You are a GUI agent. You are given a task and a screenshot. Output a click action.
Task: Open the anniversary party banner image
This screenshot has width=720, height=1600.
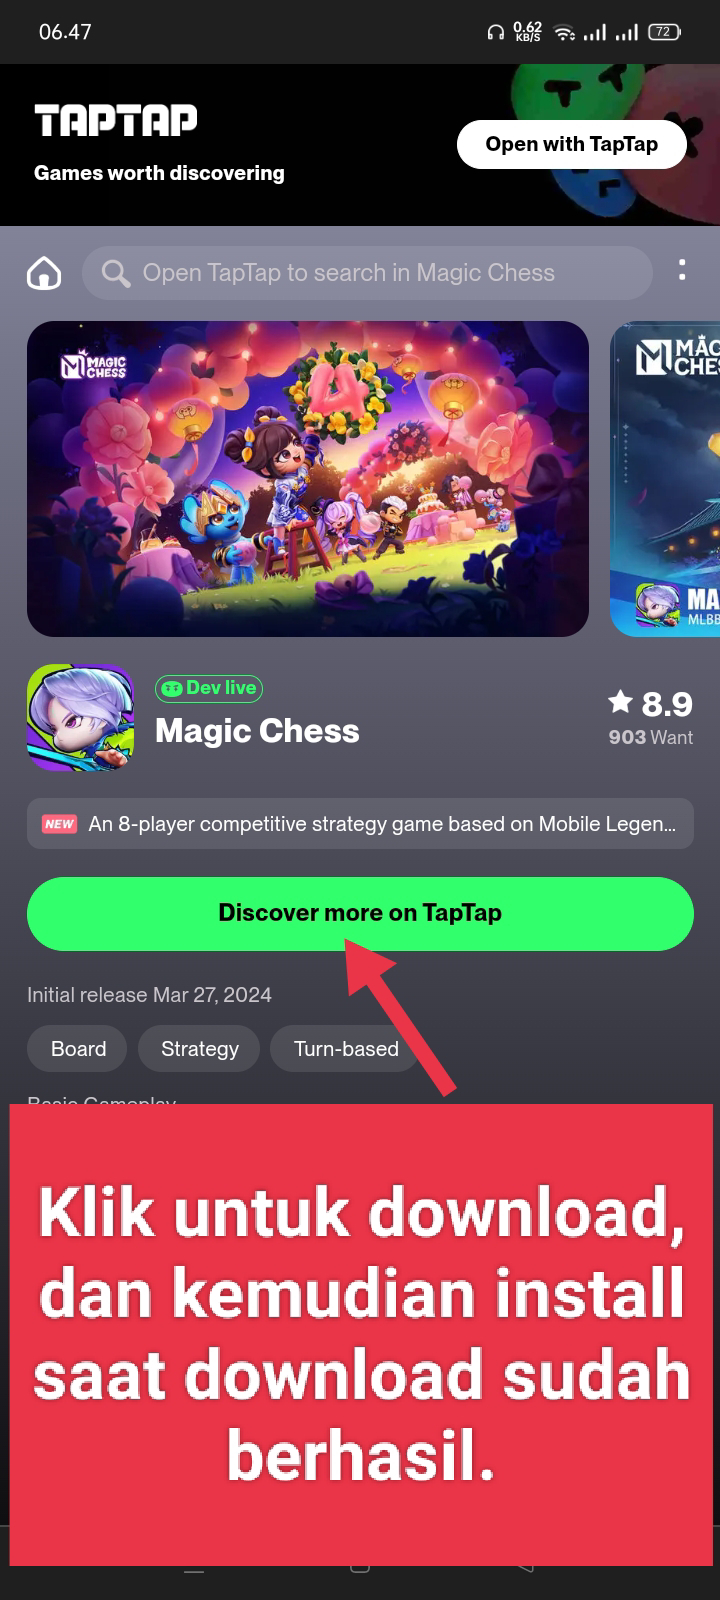(308, 479)
